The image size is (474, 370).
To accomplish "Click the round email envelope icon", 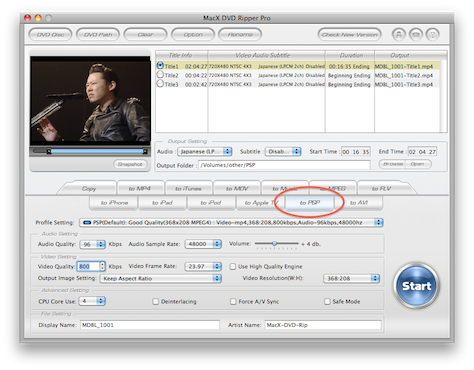I will pos(416,34).
